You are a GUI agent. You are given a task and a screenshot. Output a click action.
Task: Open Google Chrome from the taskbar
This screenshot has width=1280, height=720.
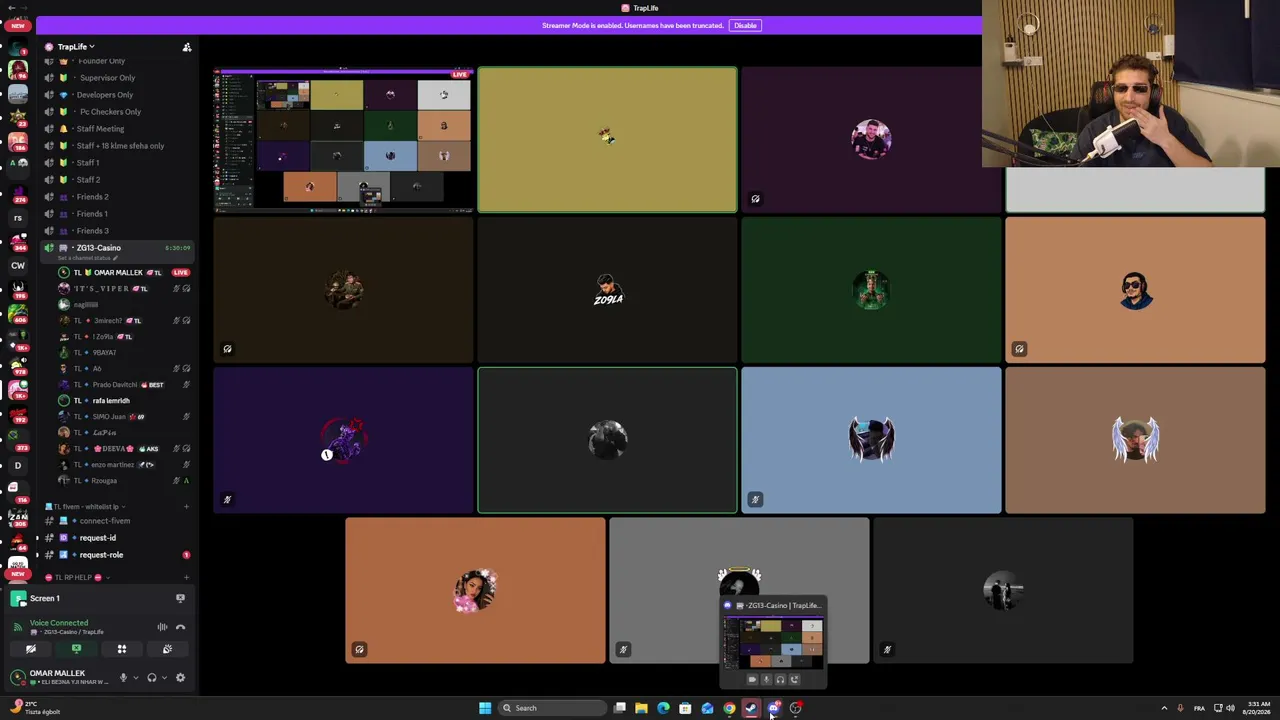tap(729, 708)
